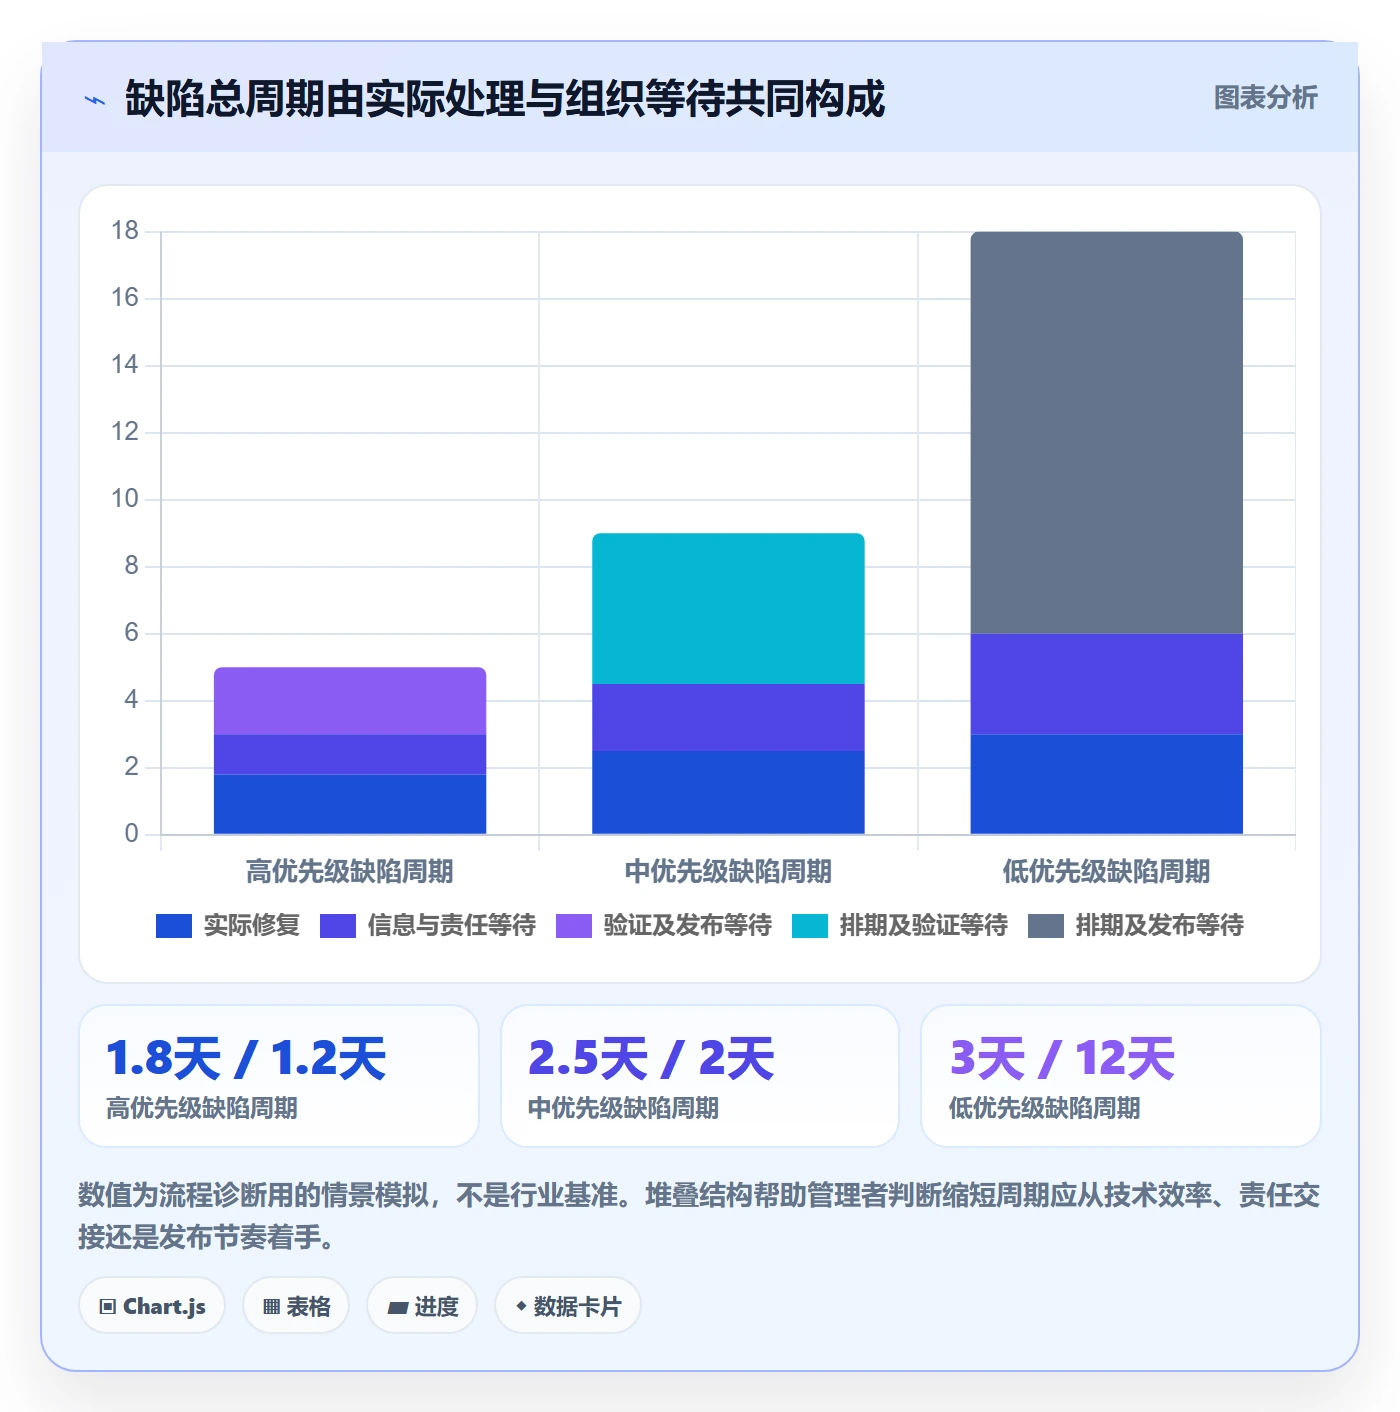Click the lightning bolt icon beside the title
This screenshot has height=1412, width=1400.
(95, 100)
